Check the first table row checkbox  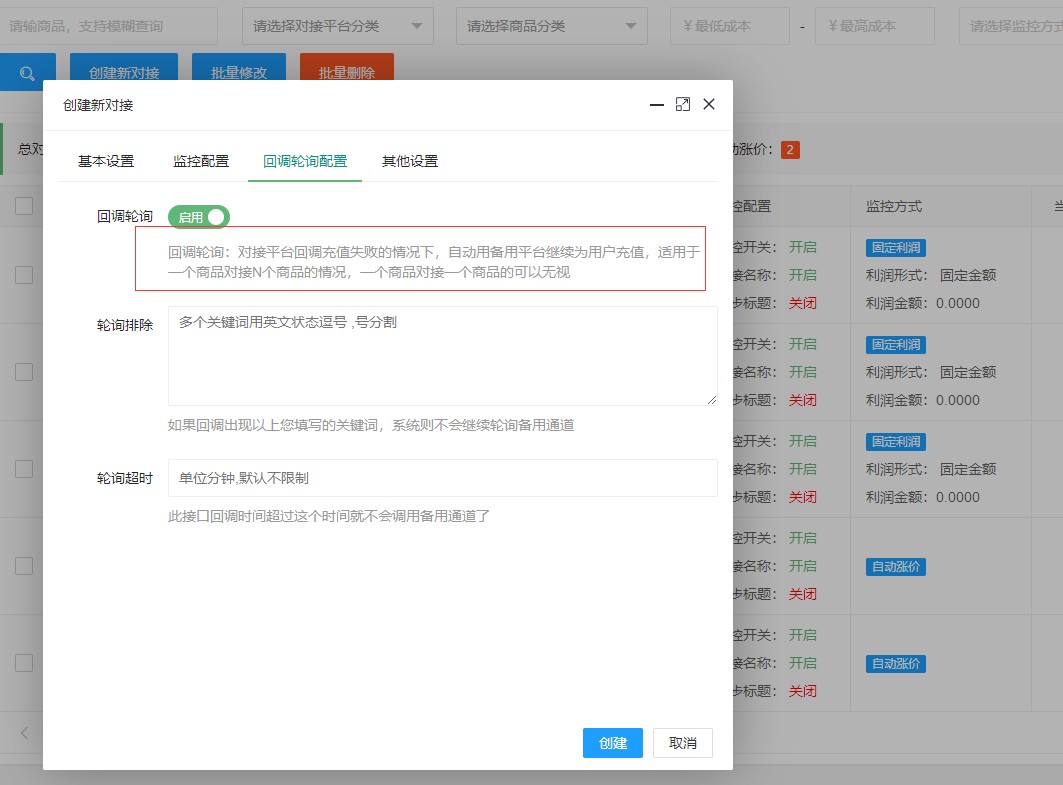[24, 275]
